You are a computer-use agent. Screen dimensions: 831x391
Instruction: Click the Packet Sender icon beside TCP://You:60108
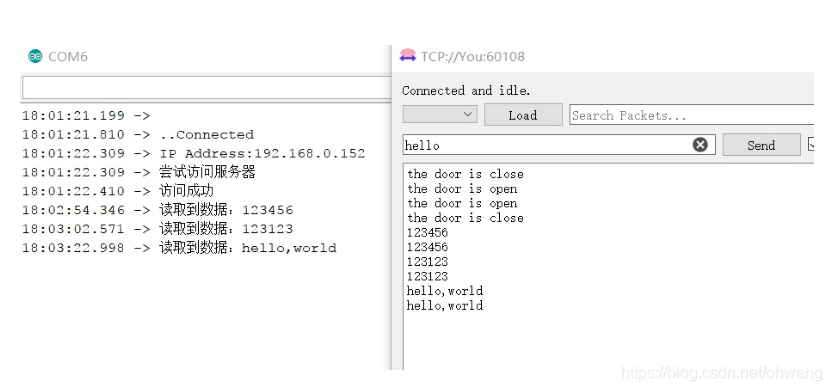click(x=408, y=56)
